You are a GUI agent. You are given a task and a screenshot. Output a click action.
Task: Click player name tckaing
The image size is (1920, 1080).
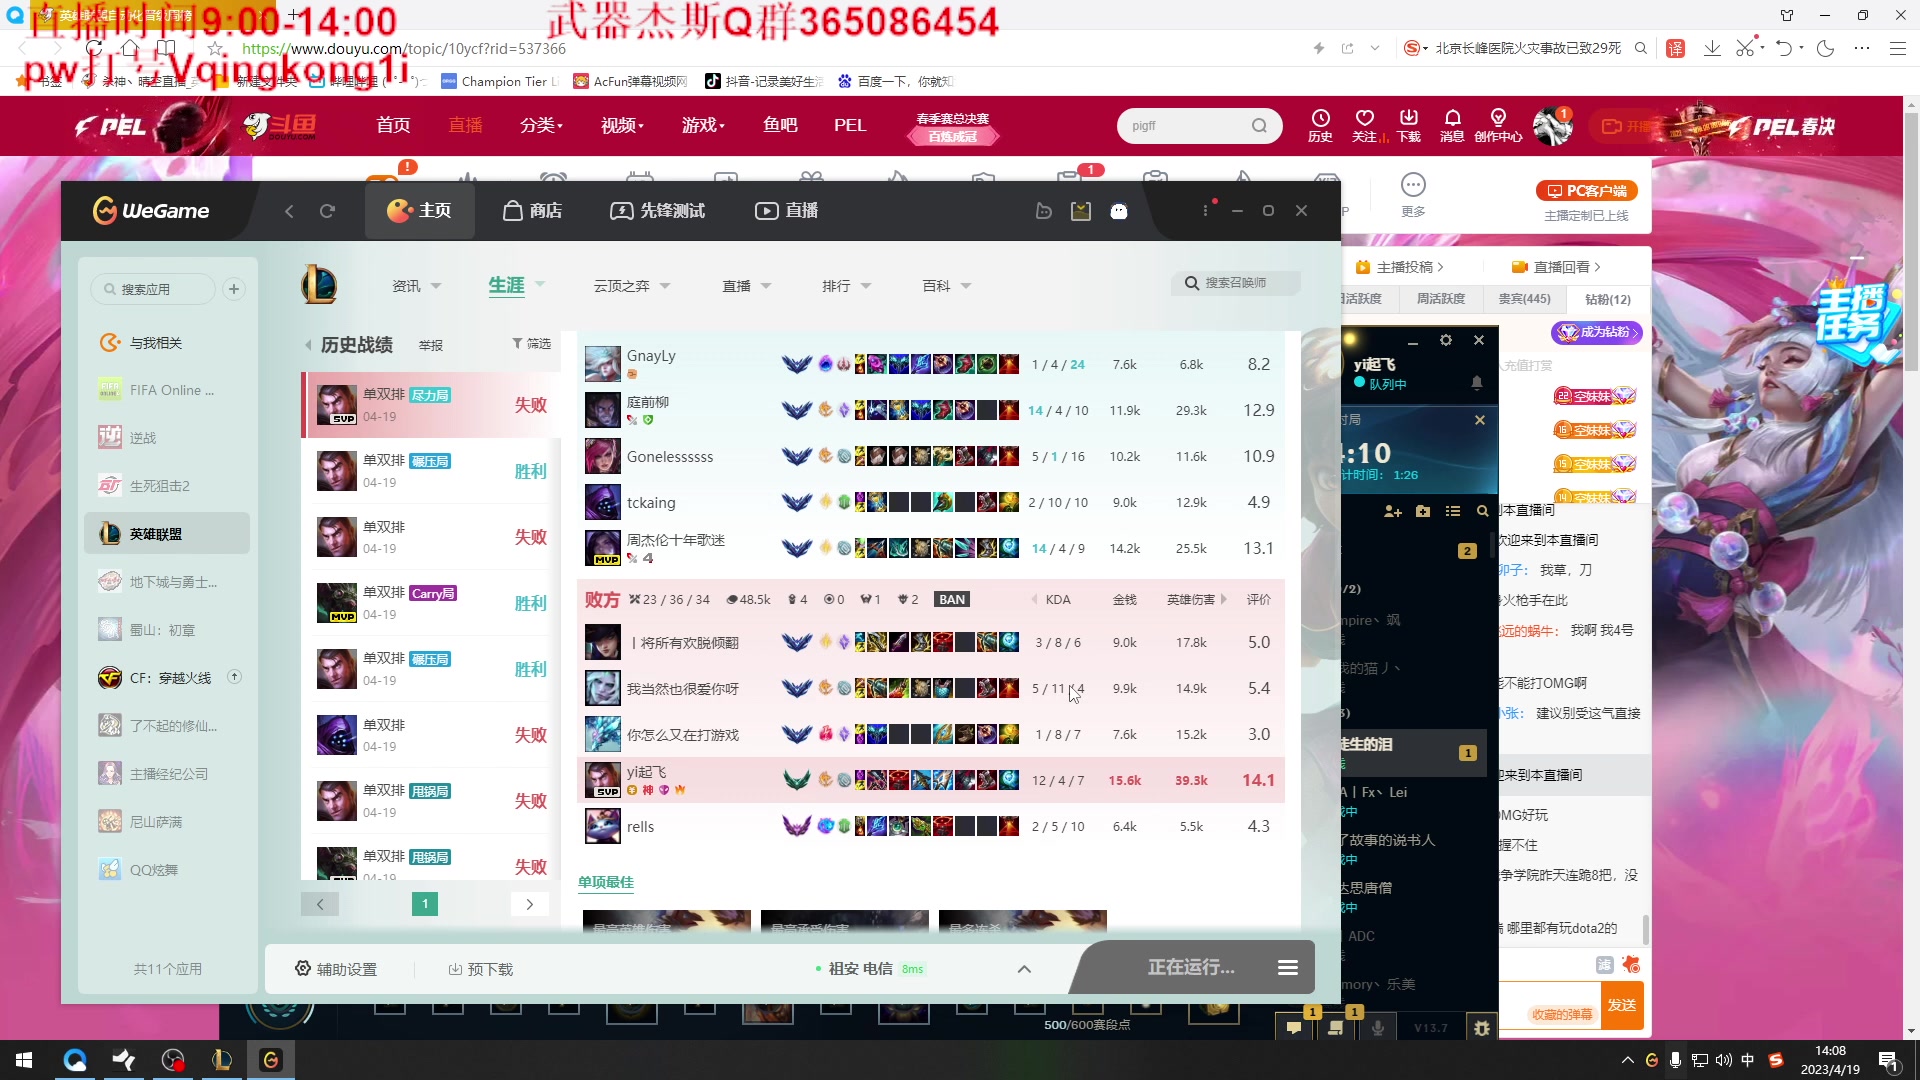[651, 503]
